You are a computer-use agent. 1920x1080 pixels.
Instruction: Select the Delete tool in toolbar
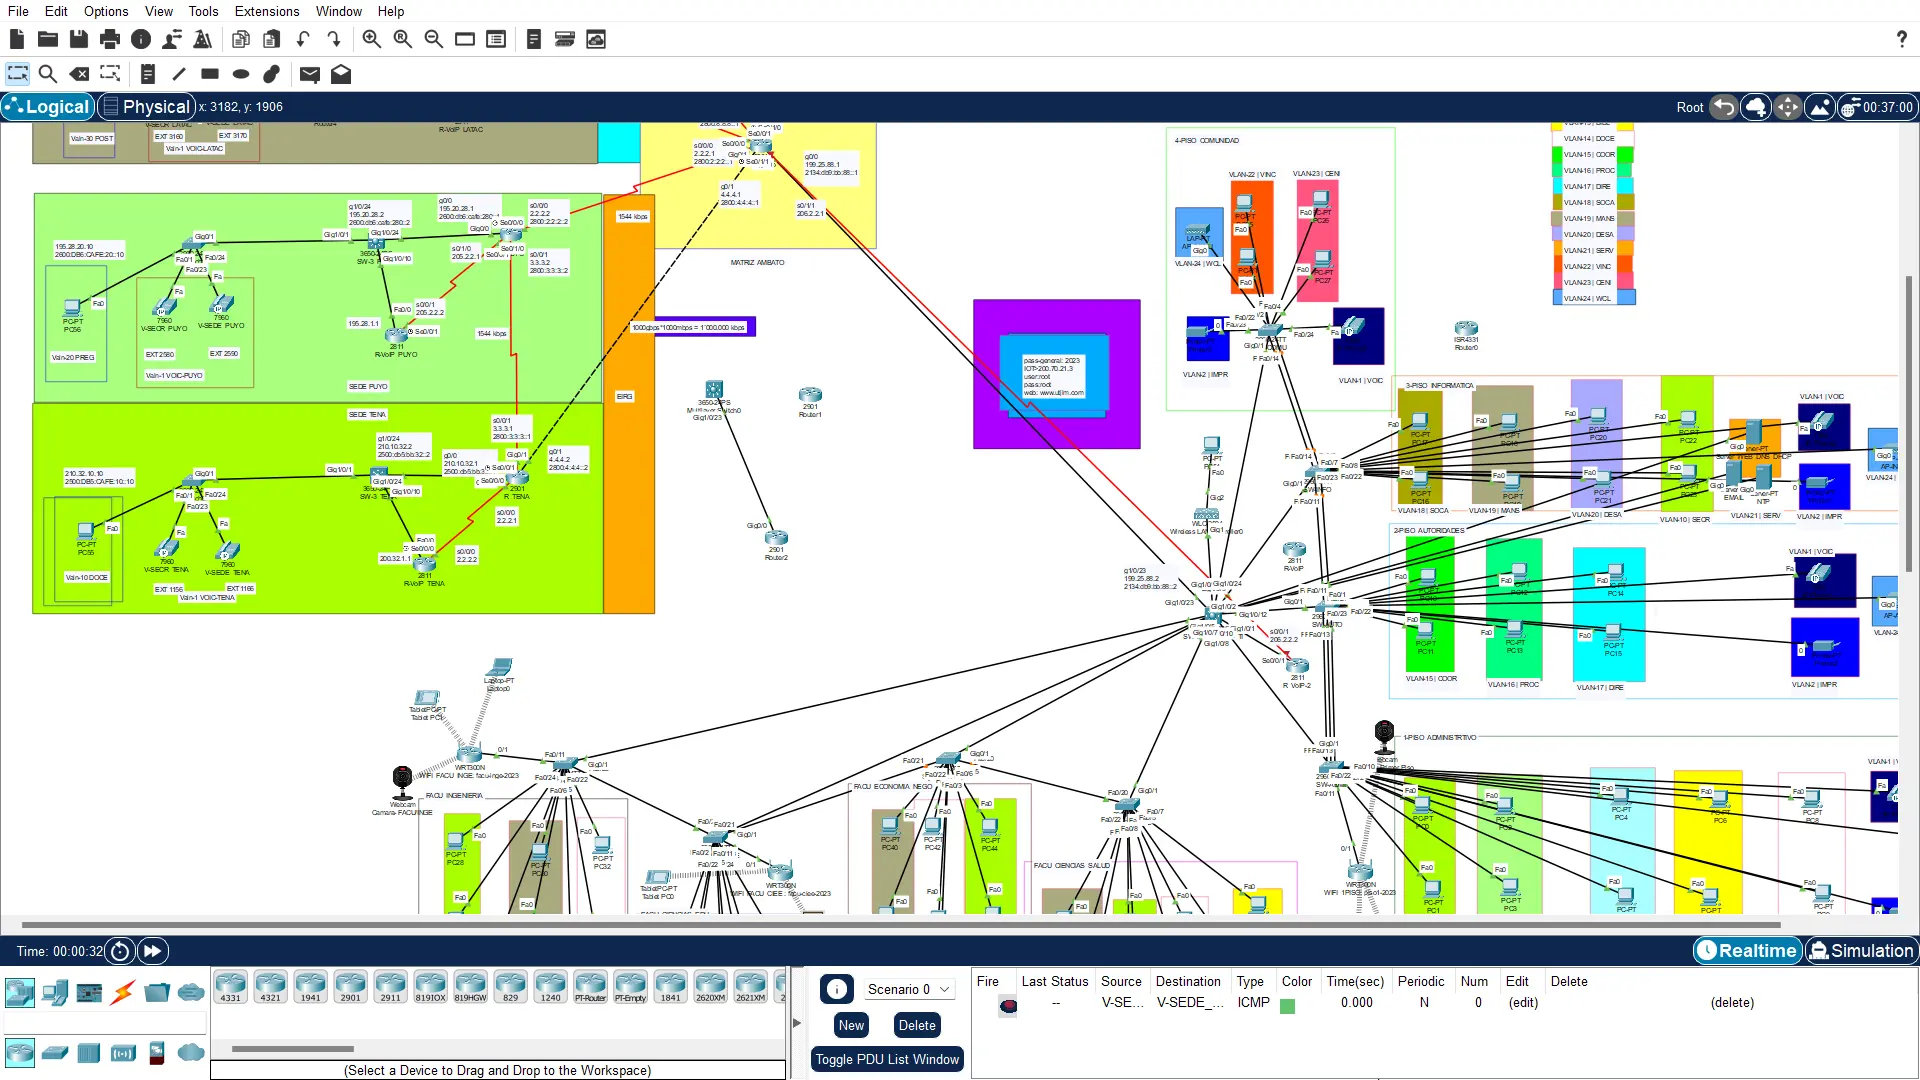(79, 74)
